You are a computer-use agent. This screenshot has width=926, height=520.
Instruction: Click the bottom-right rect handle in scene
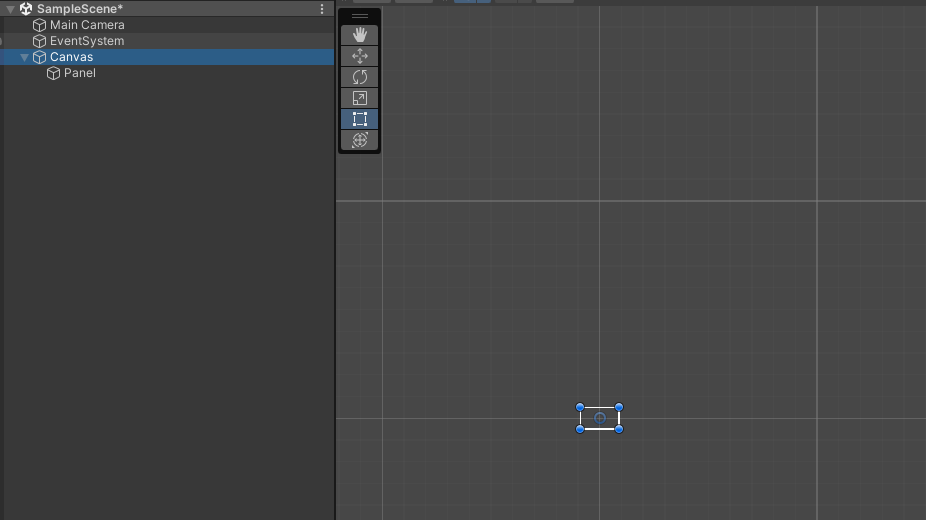pos(619,429)
